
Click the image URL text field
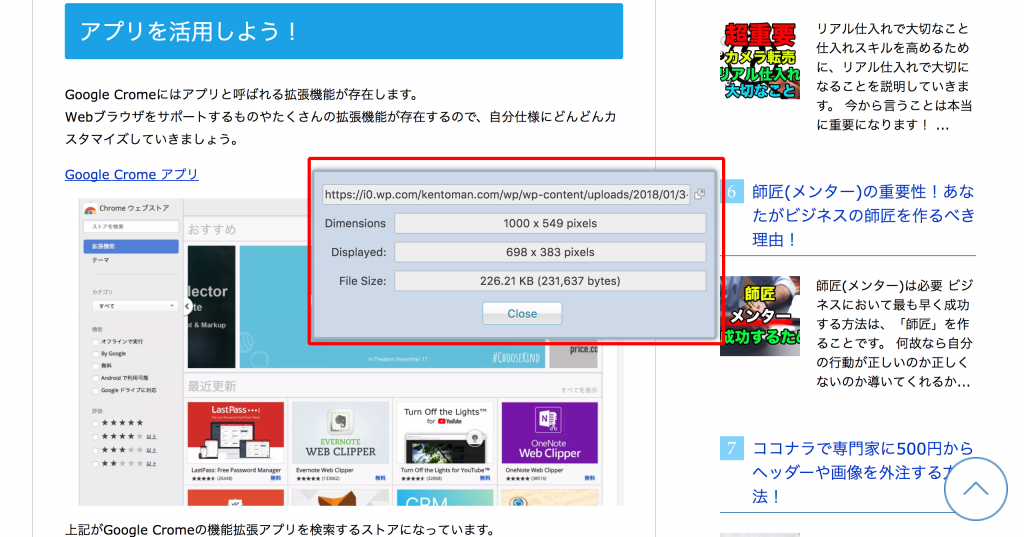pyautogui.click(x=506, y=194)
